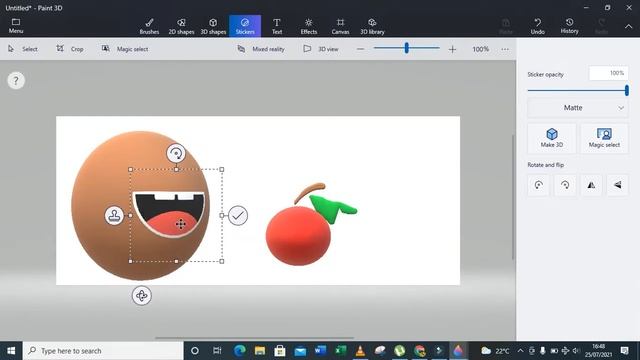640x360 pixels.
Task: Open Word from the taskbar
Action: pyautogui.click(x=320, y=351)
